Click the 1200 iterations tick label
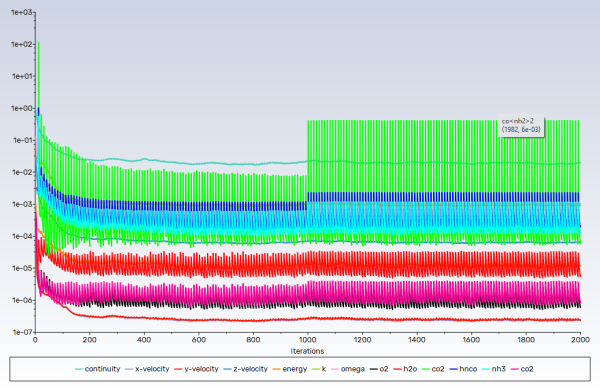This screenshot has width=600, height=392. [x=362, y=340]
